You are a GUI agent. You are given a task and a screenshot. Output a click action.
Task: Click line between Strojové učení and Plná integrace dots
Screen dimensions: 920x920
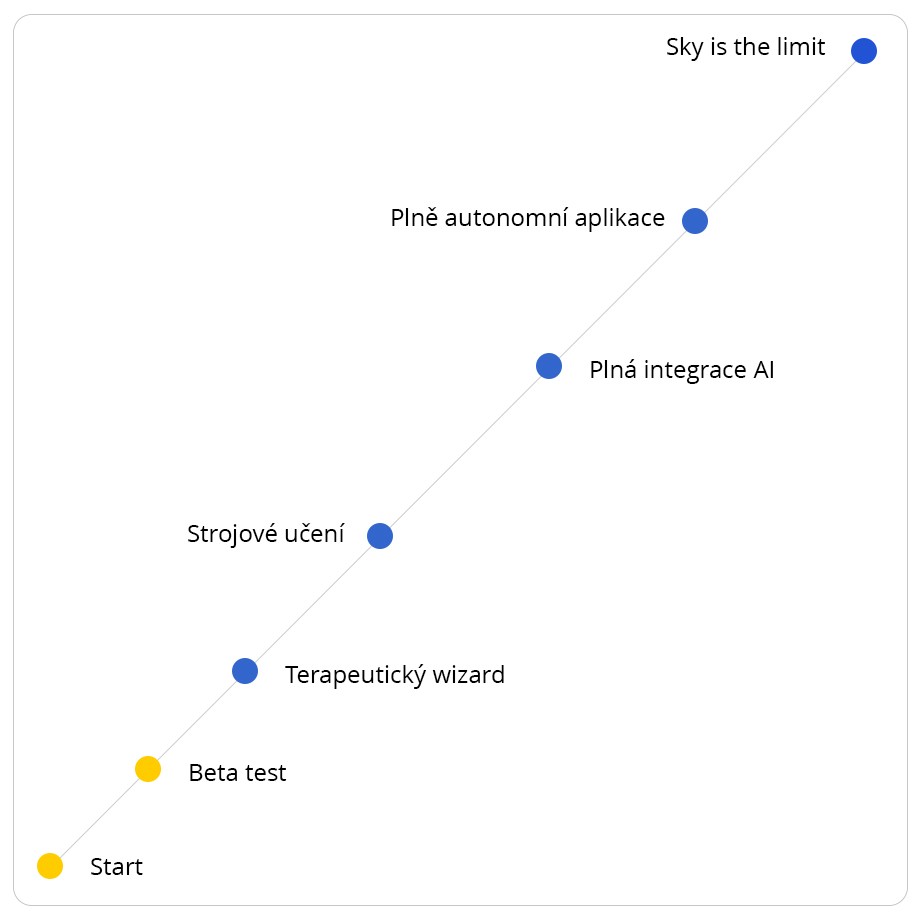(x=464, y=451)
